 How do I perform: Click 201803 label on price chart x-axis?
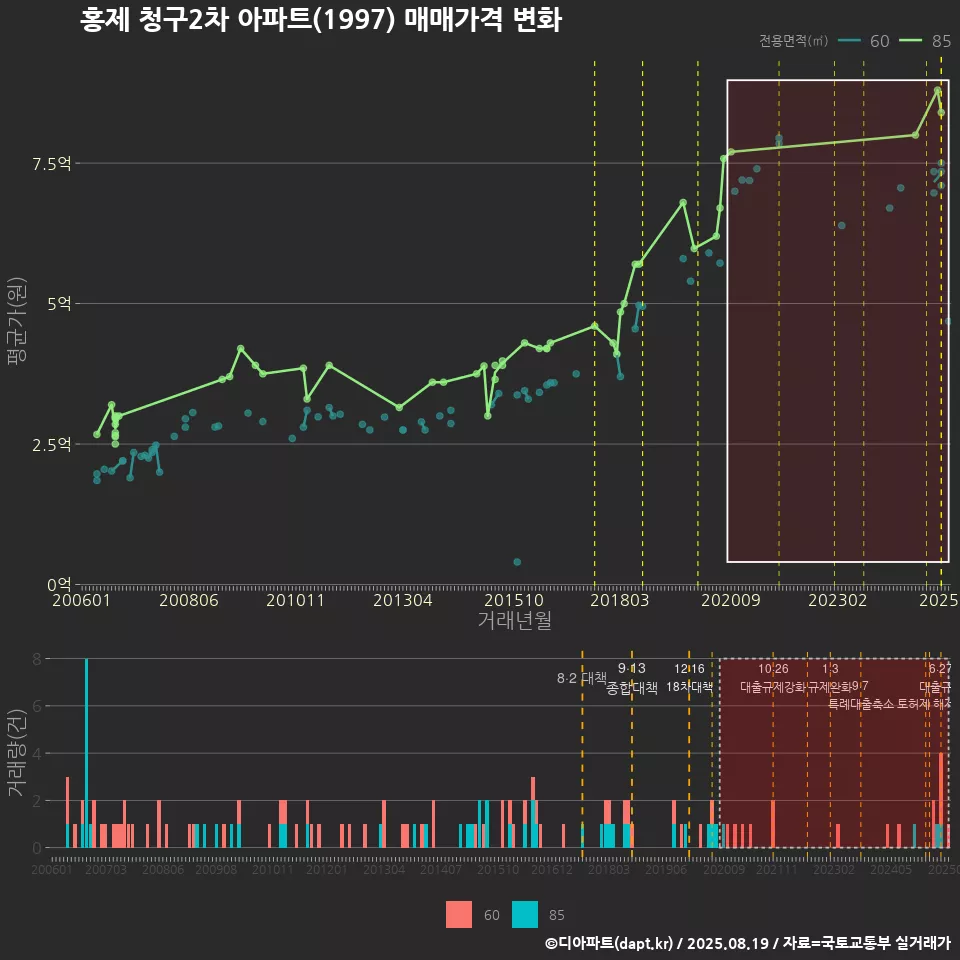click(x=619, y=600)
